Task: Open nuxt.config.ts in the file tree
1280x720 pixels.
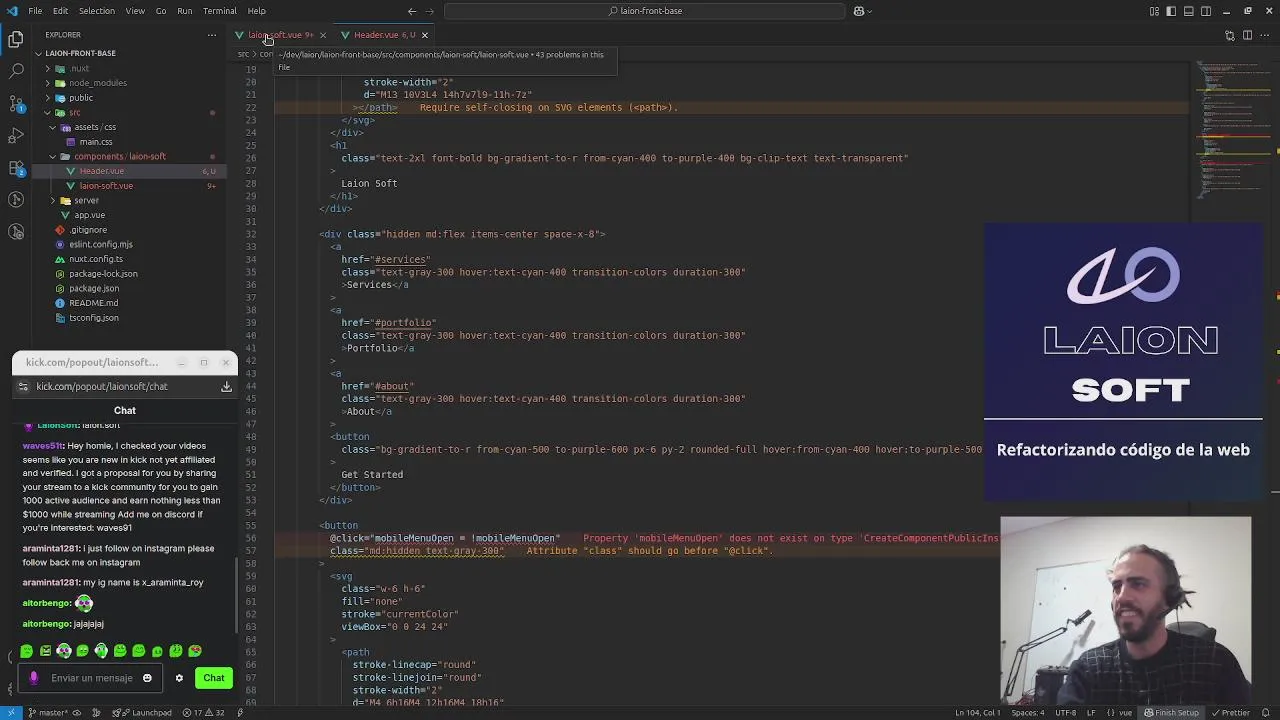Action: [x=96, y=259]
